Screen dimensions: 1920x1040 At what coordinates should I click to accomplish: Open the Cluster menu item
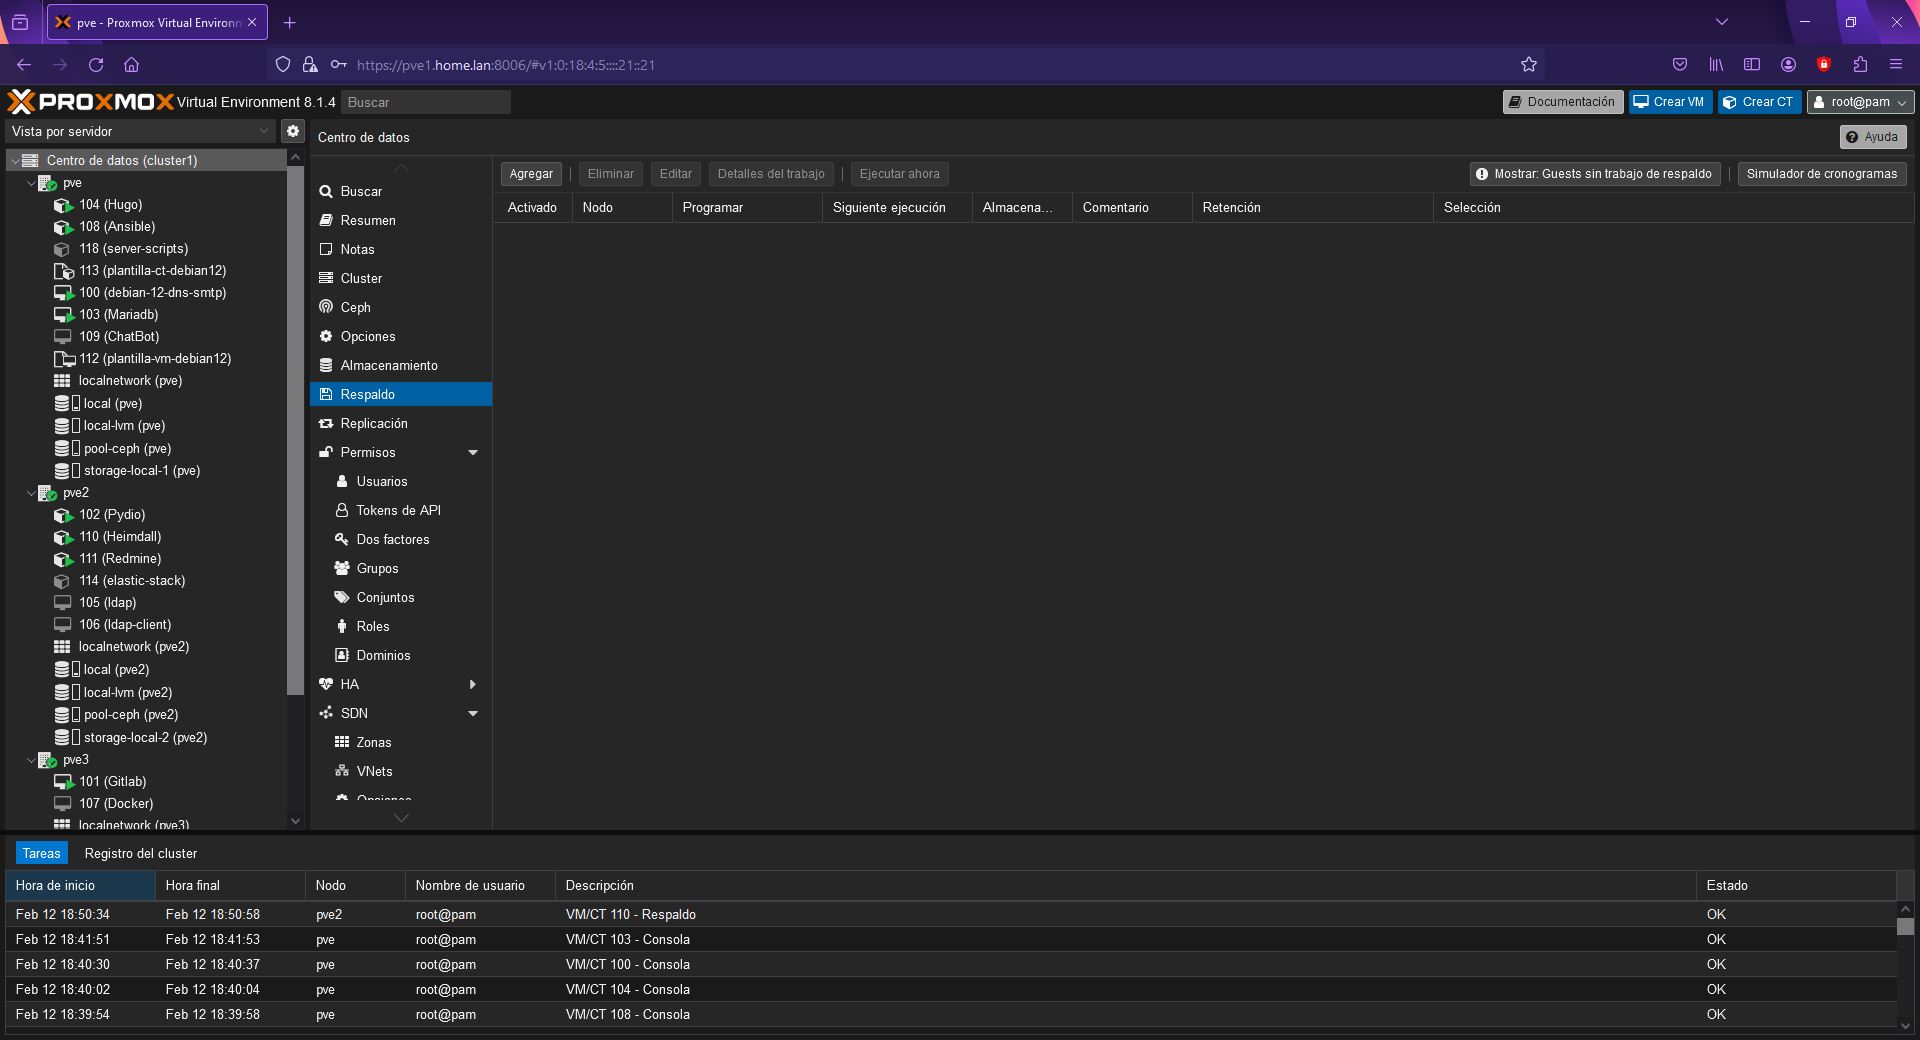coord(401,279)
